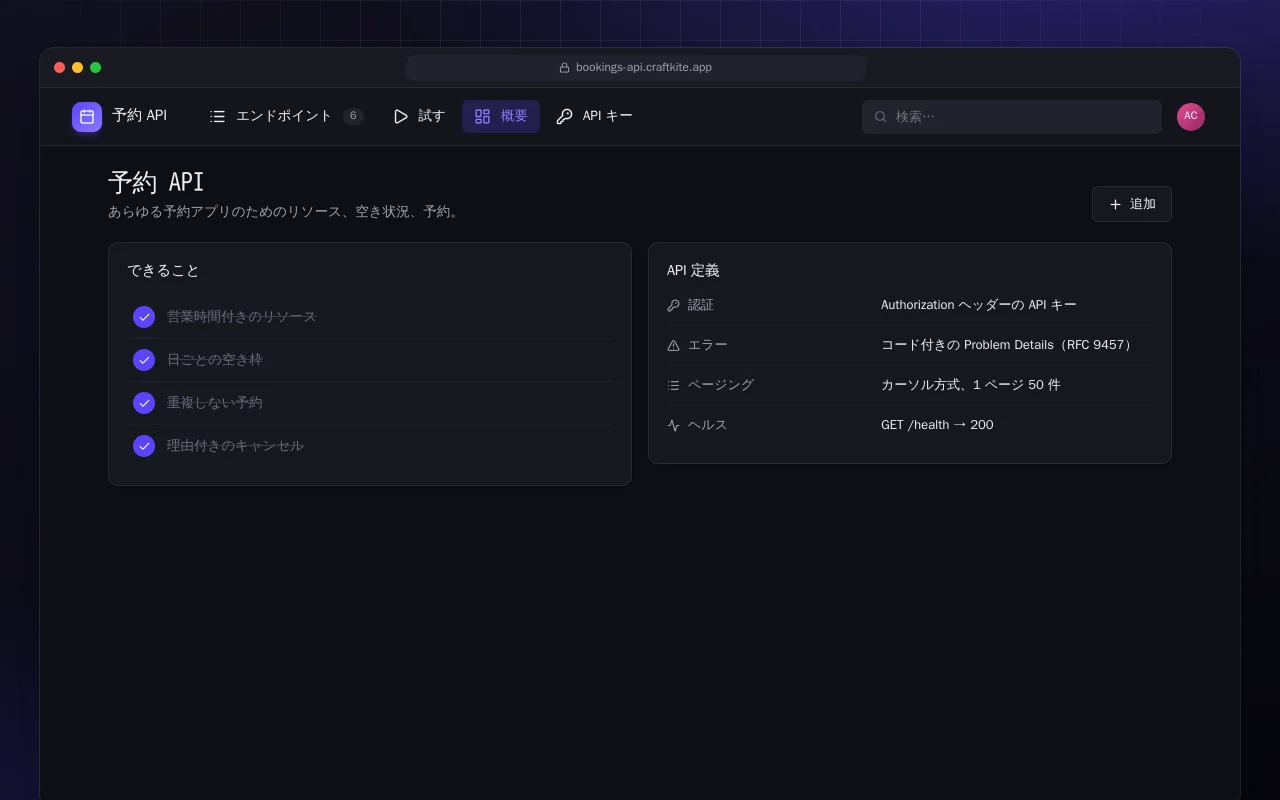1280x800 pixels.
Task: Uncheck 営業時間付きのリソース
Action: (144, 317)
